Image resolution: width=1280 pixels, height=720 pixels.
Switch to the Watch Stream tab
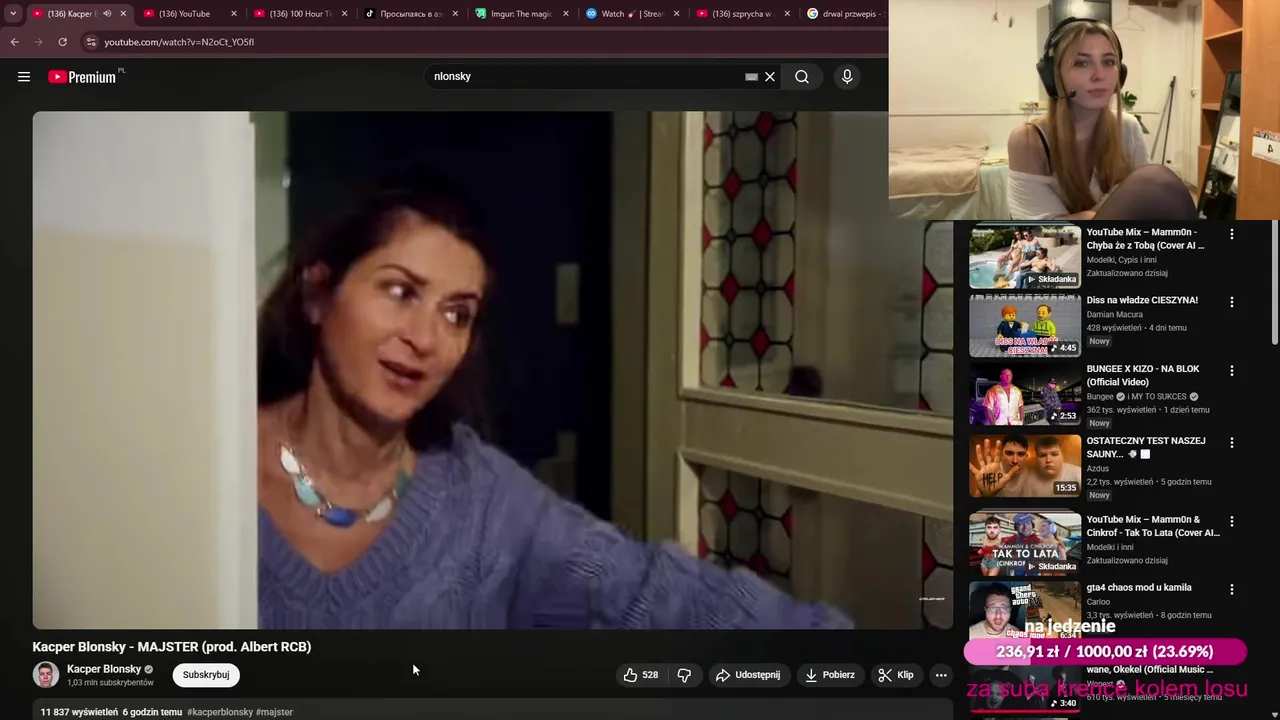(x=630, y=14)
